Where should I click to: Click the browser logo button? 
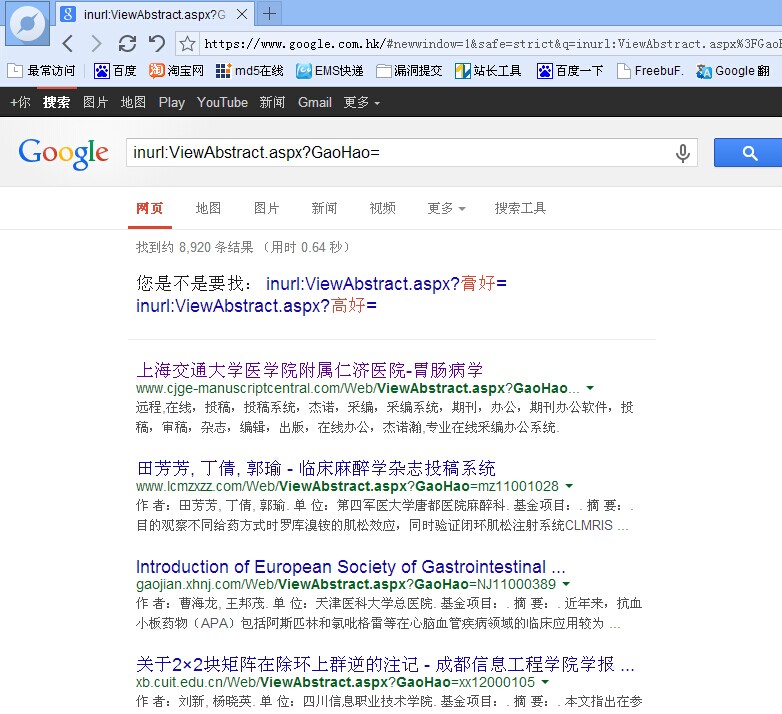[x=27, y=23]
